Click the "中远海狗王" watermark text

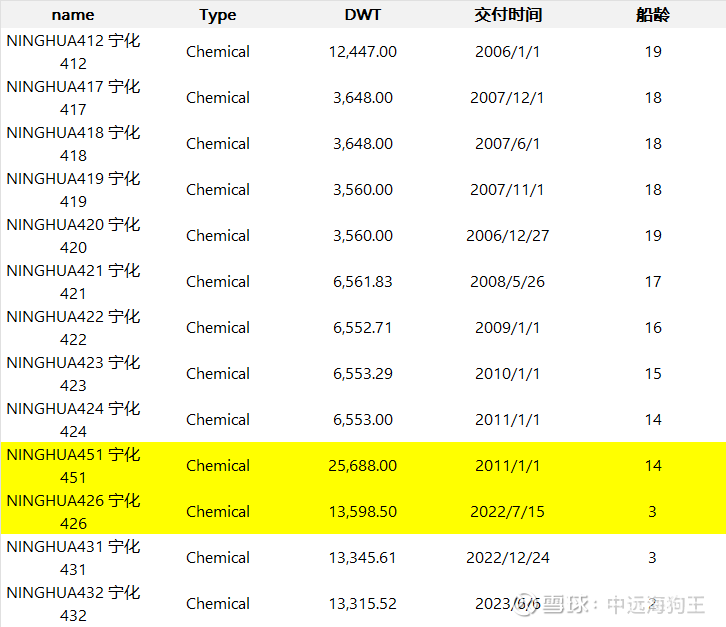[656, 605]
